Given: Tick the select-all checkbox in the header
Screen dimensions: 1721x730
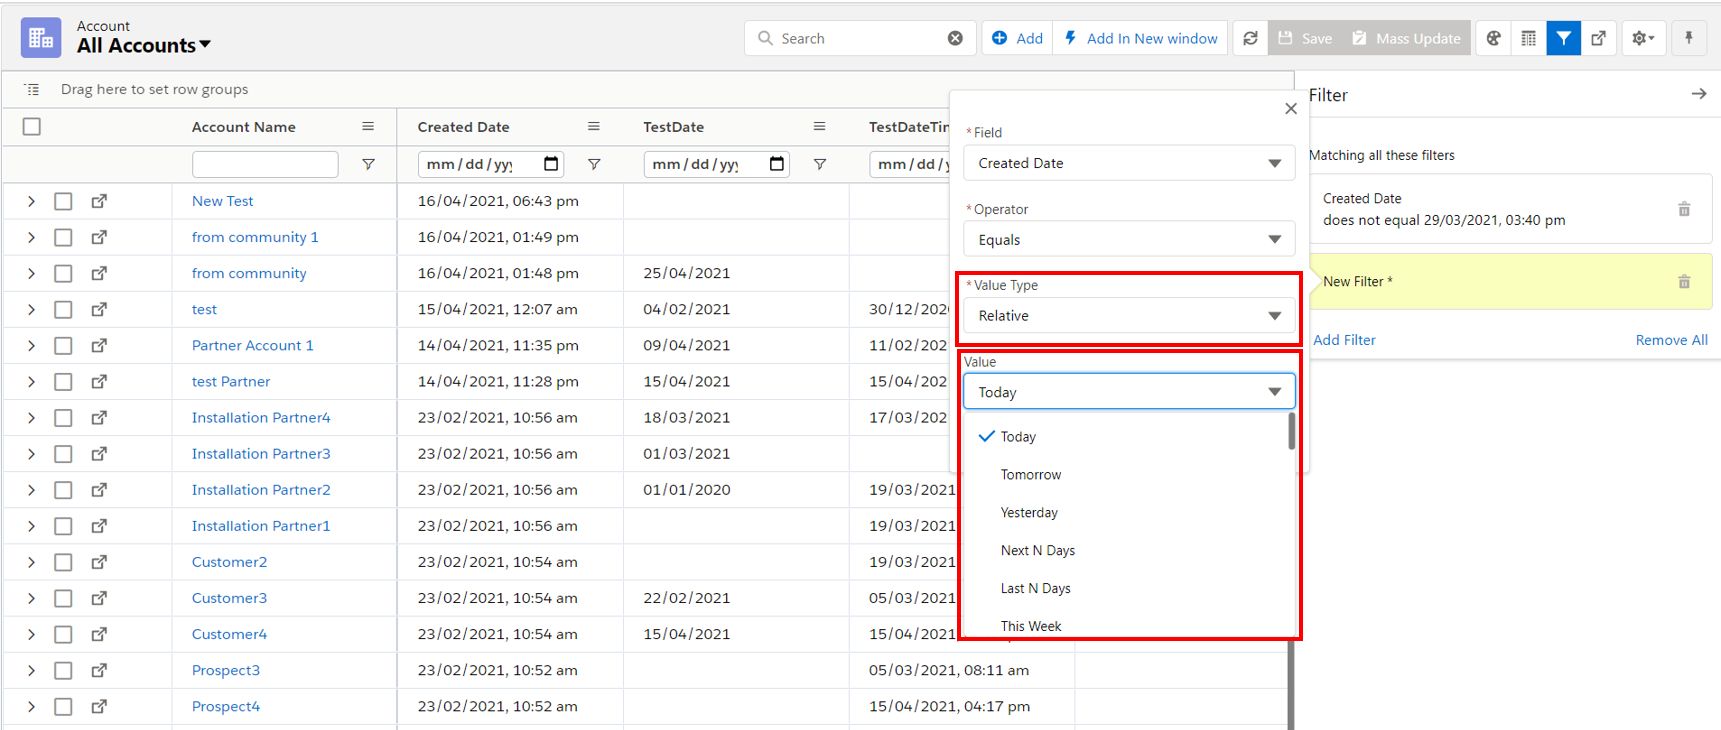Looking at the screenshot, I should click(x=32, y=127).
